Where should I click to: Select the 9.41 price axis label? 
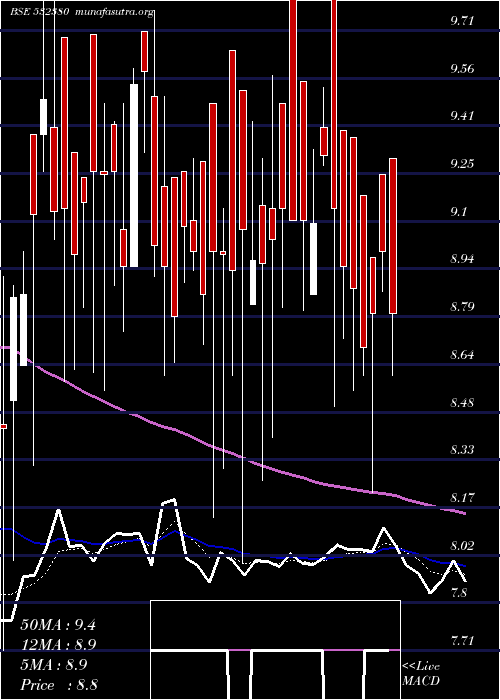tap(462, 116)
